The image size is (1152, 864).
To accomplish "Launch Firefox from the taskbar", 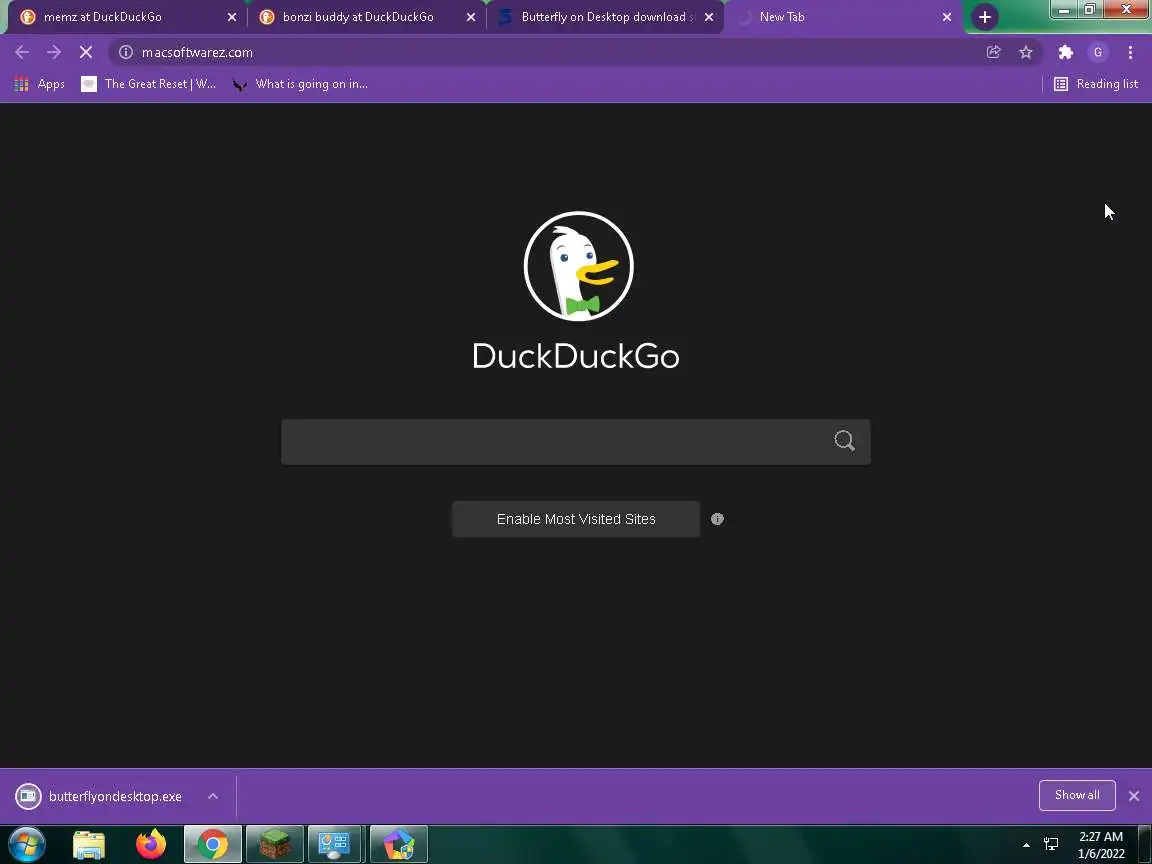I will [x=151, y=844].
